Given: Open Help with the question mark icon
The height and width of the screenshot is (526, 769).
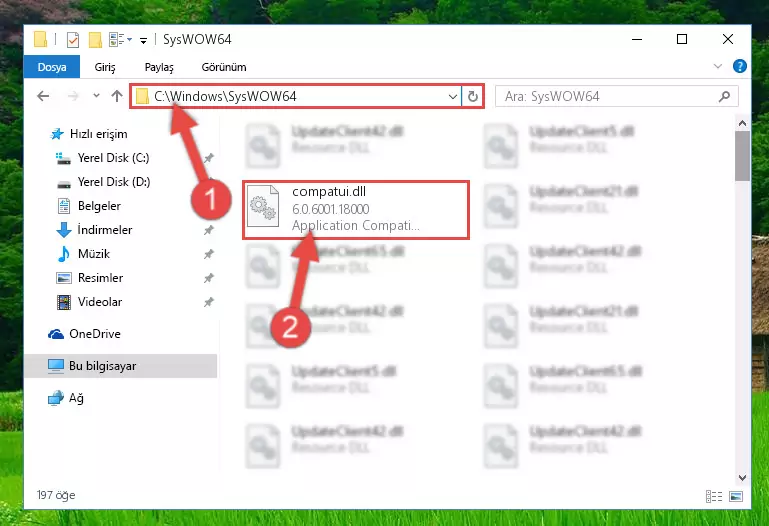Looking at the screenshot, I should (740, 66).
